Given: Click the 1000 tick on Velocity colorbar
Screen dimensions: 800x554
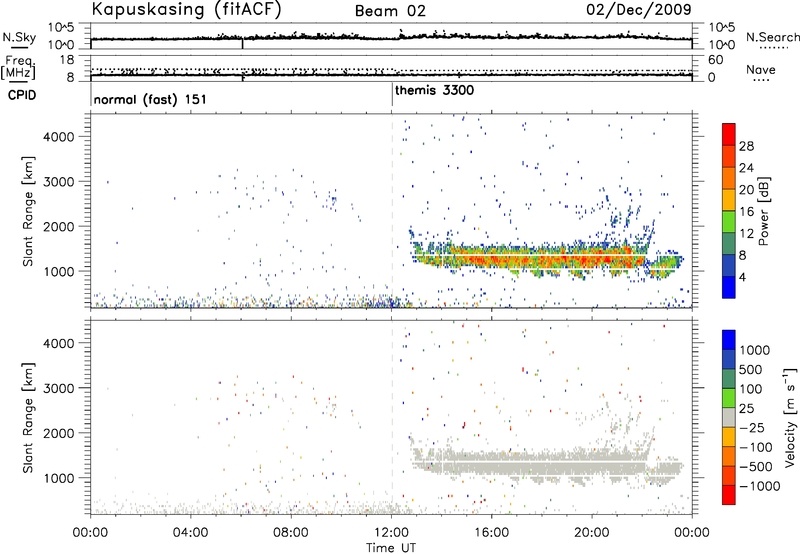Looking at the screenshot, I should coord(755,350).
